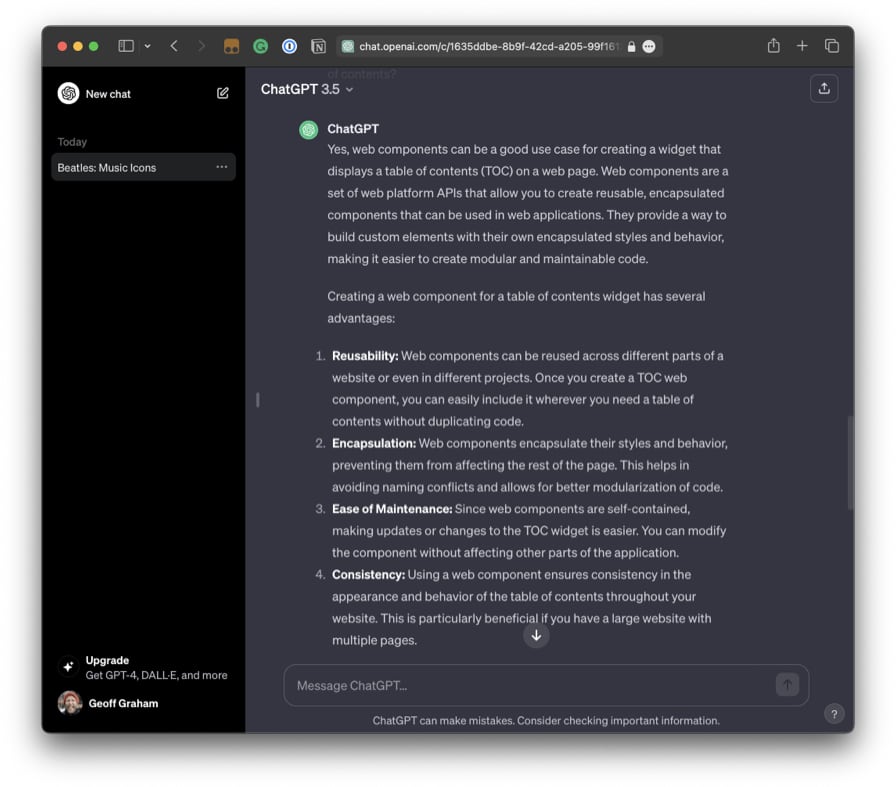This screenshot has height=787, width=896.
Task: Go back to the previous page
Action: [x=174, y=46]
